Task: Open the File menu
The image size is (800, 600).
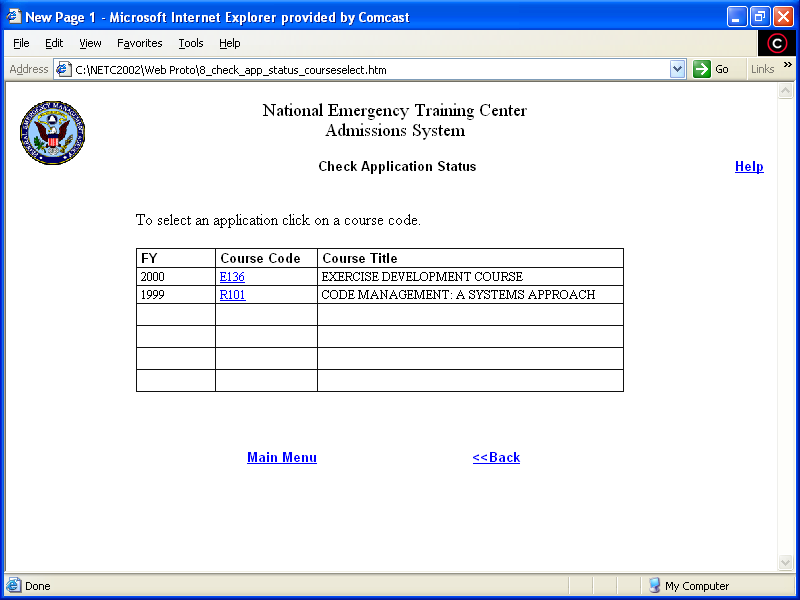Action: (x=21, y=43)
